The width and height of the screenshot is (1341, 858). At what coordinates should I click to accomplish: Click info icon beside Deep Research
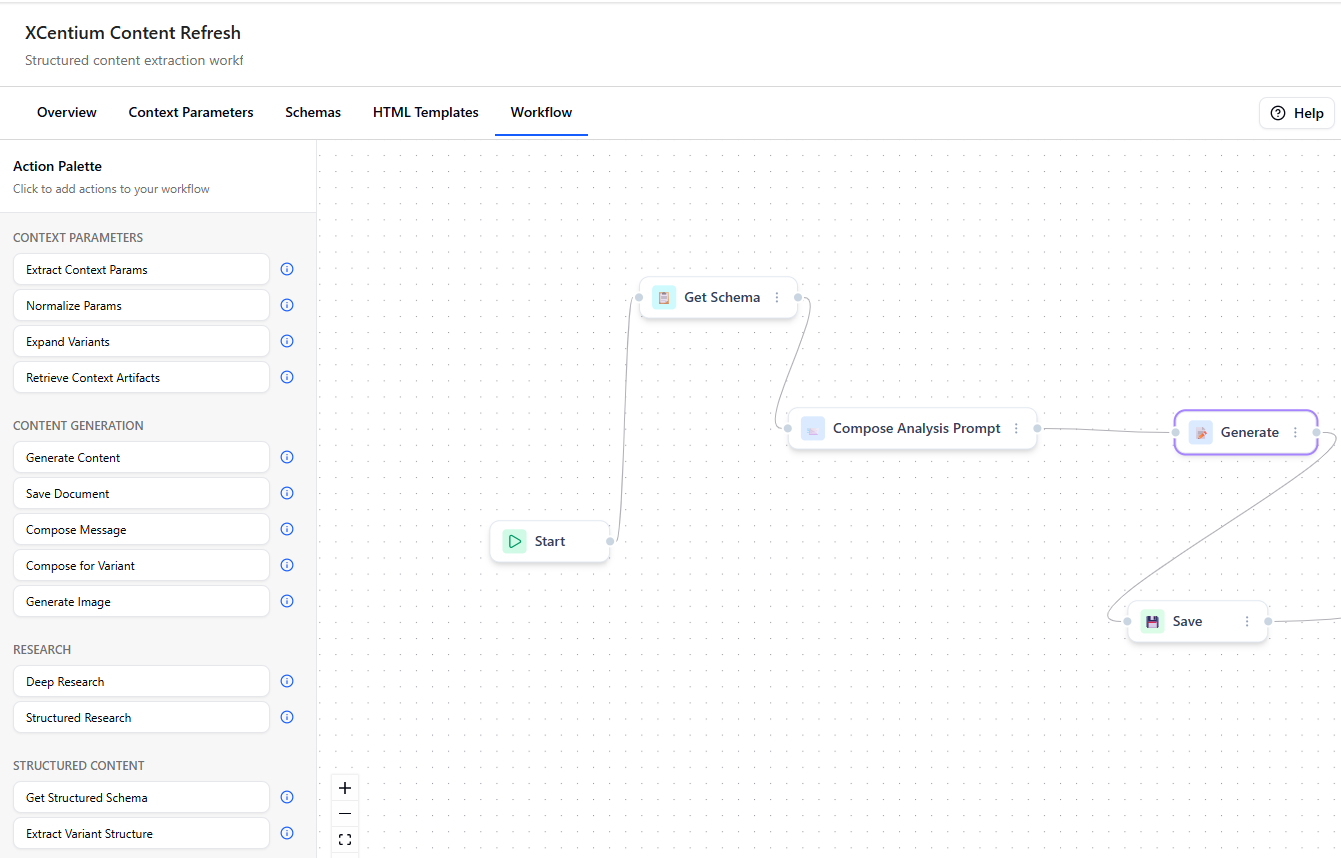[287, 681]
